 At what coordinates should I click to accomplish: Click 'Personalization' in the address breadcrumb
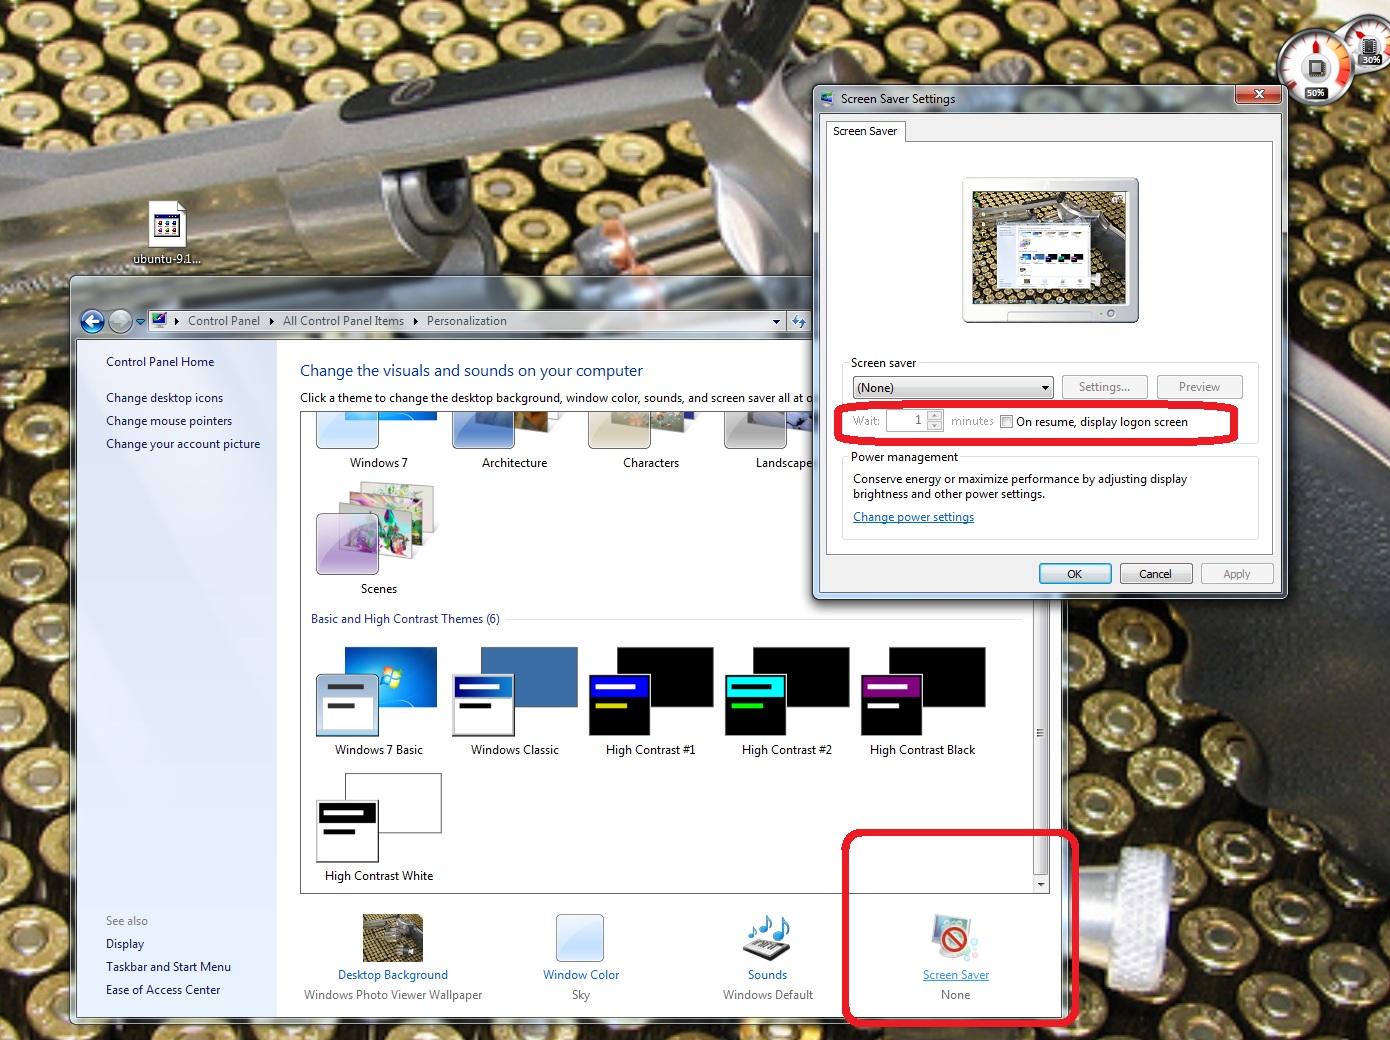pyautogui.click(x=466, y=321)
